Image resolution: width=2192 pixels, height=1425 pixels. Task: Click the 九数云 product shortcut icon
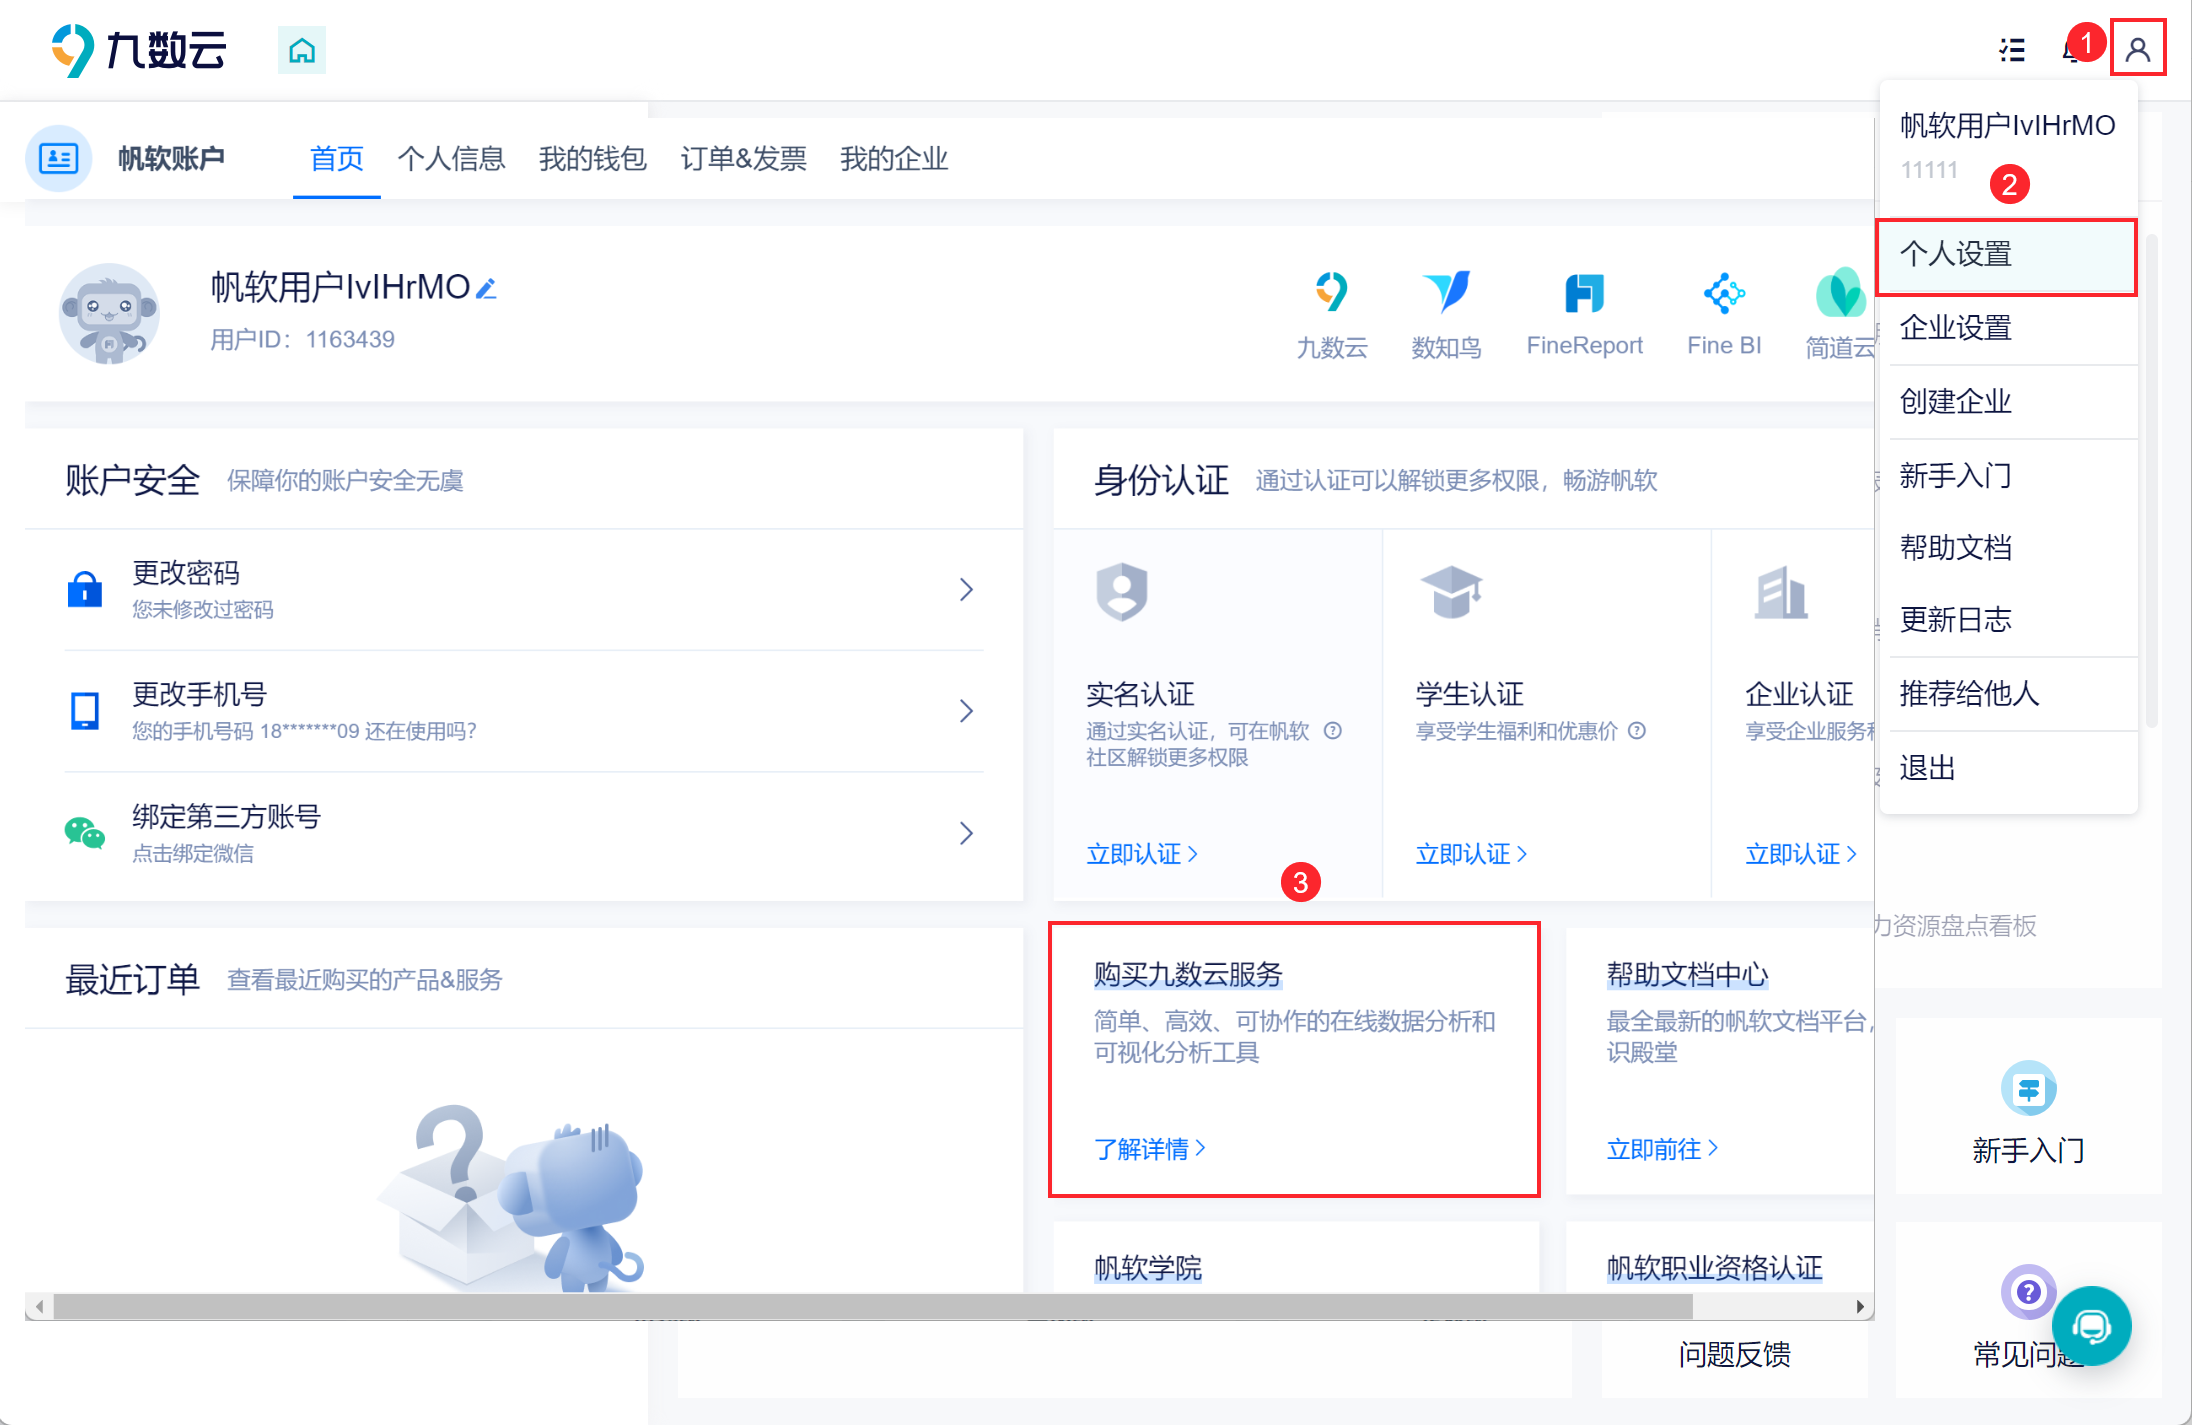1332,293
